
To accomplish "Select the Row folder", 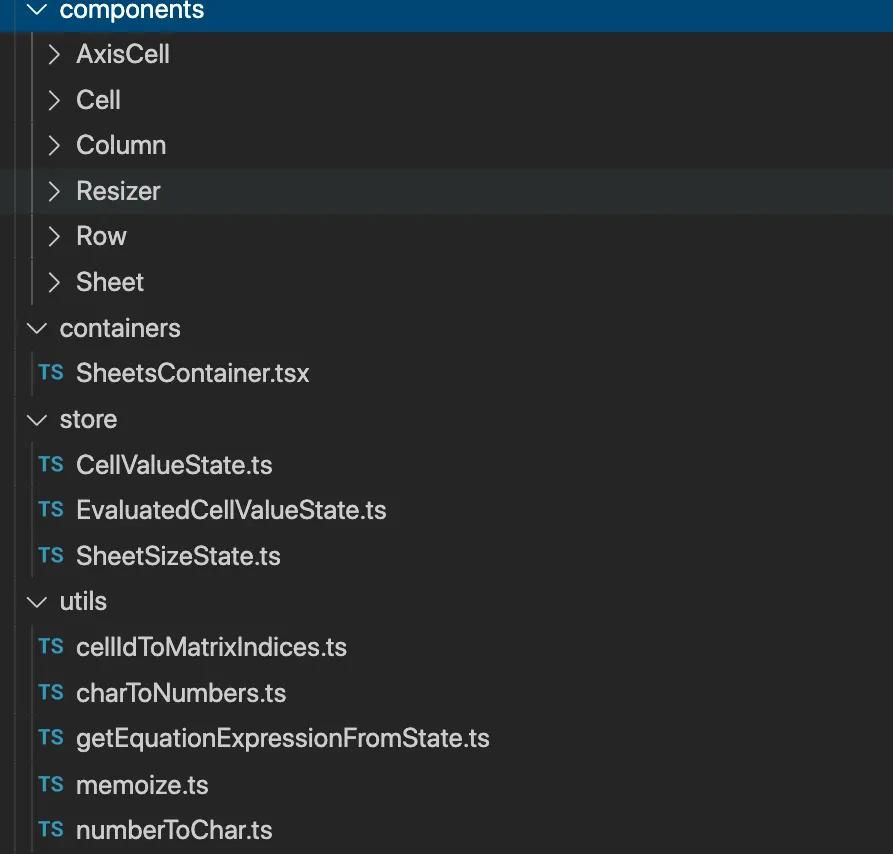I will click(100, 236).
